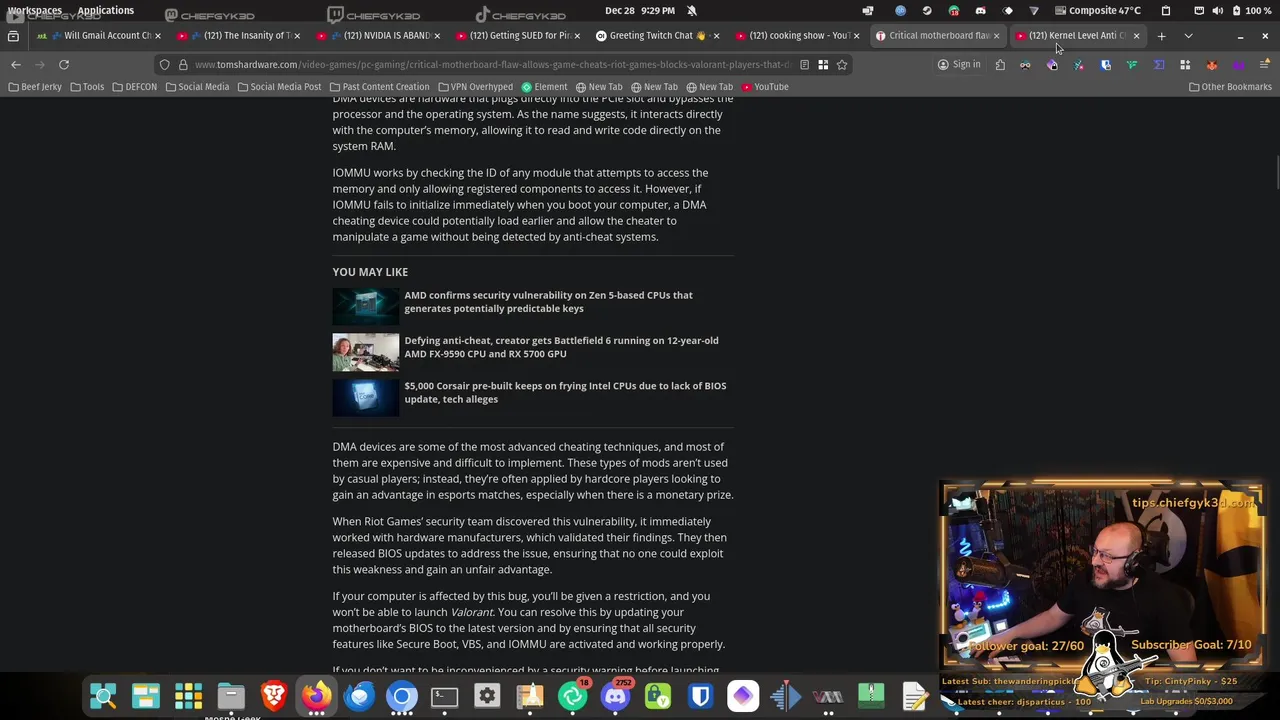
Task: Open the YouTube bookmark
Action: tap(765, 87)
